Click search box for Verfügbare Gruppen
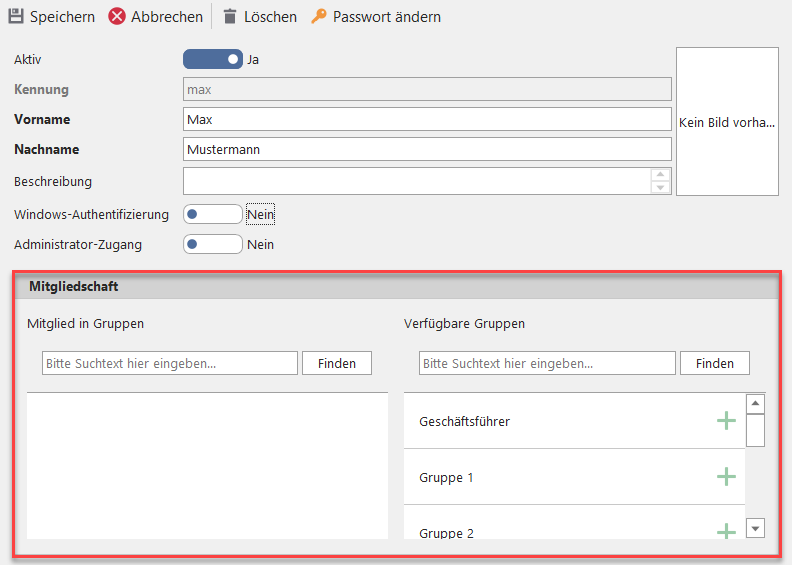This screenshot has height=565, width=792. tap(547, 363)
